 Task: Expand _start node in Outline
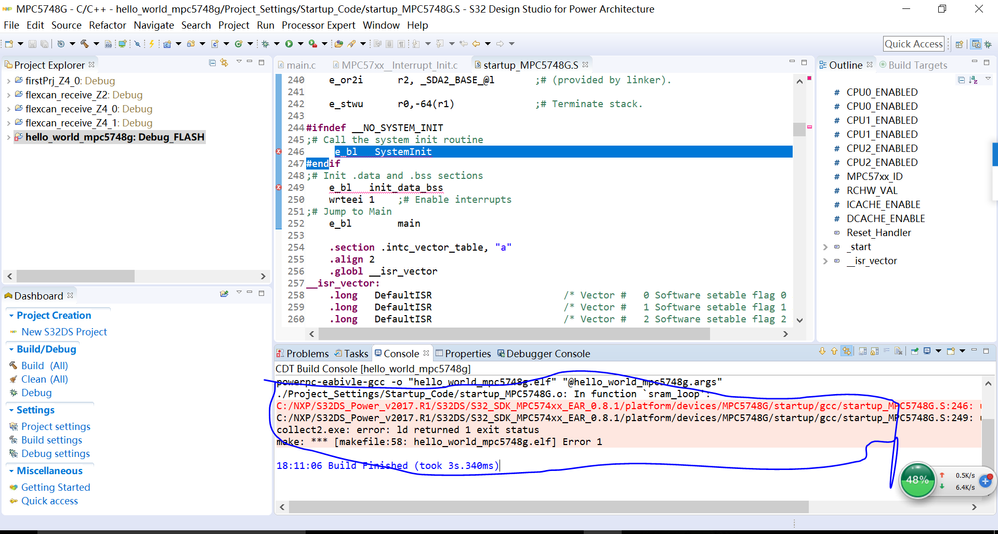[x=826, y=246]
